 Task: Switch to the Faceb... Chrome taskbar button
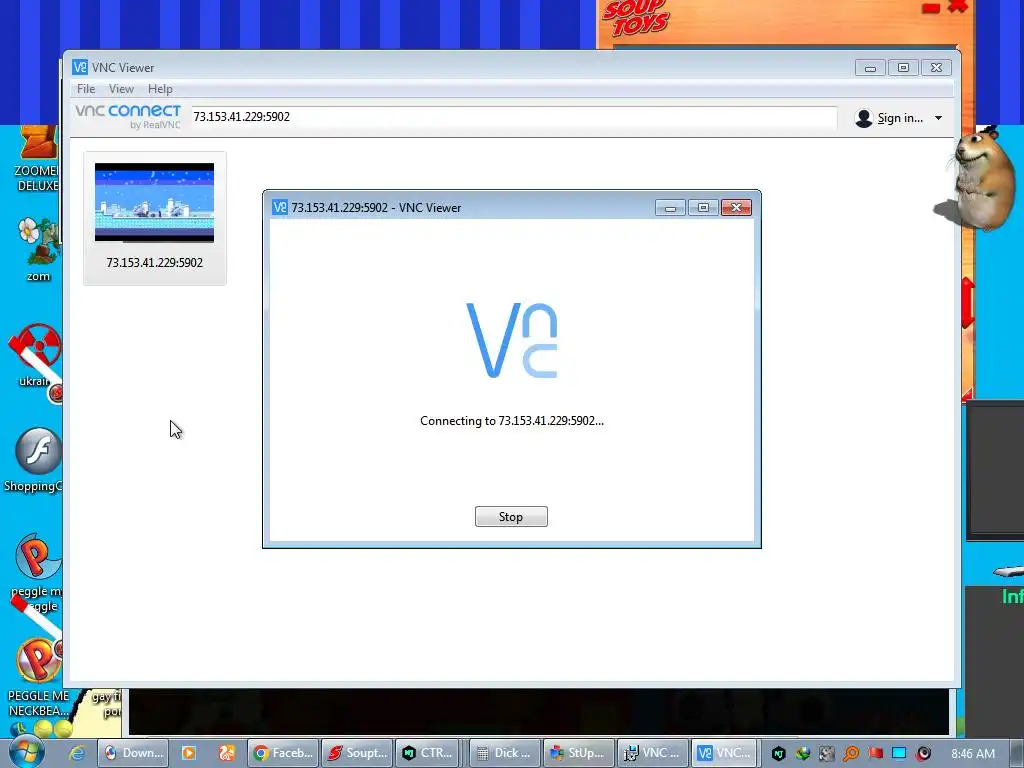click(283, 753)
